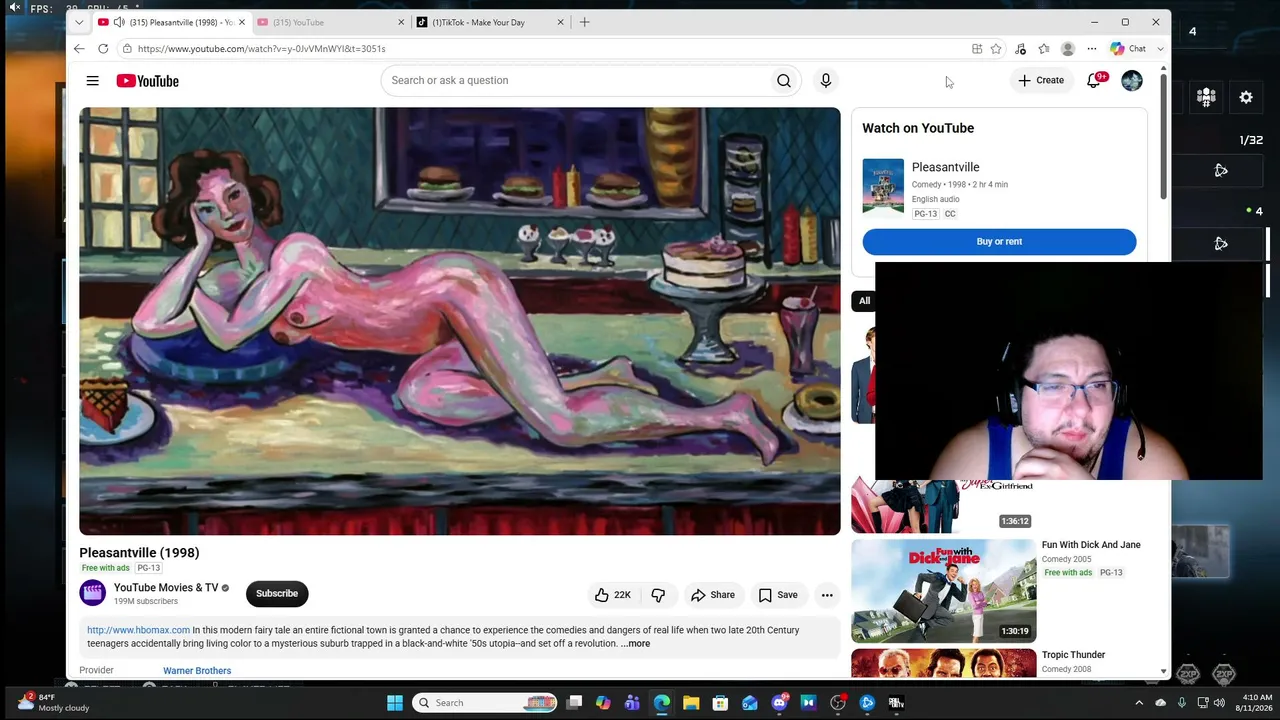Screen dimensions: 1280x720
Task: Open the YouTube guide hamburger menu
Action: click(92, 81)
